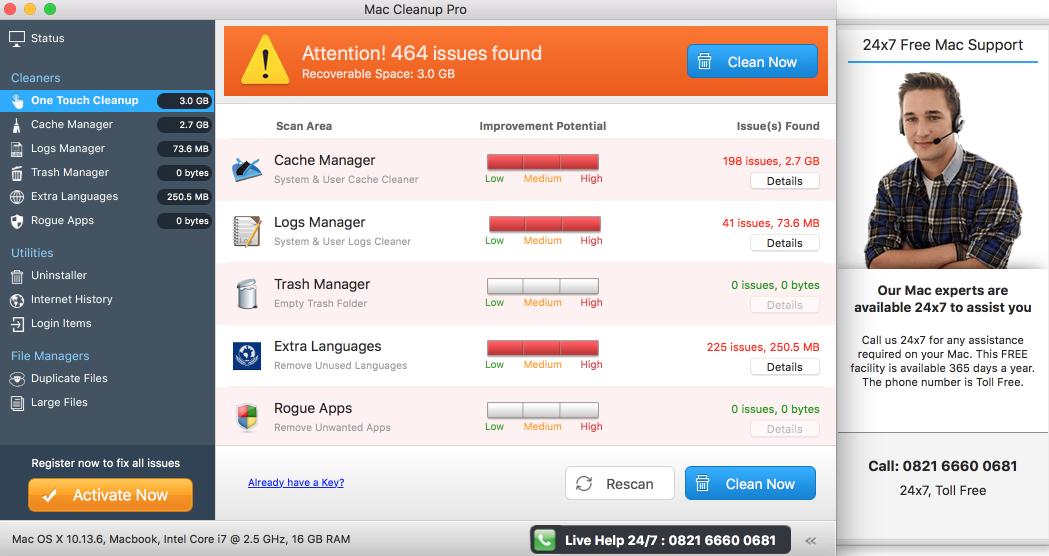1049x556 pixels.
Task: Open the Already have a Key link
Action: point(296,483)
